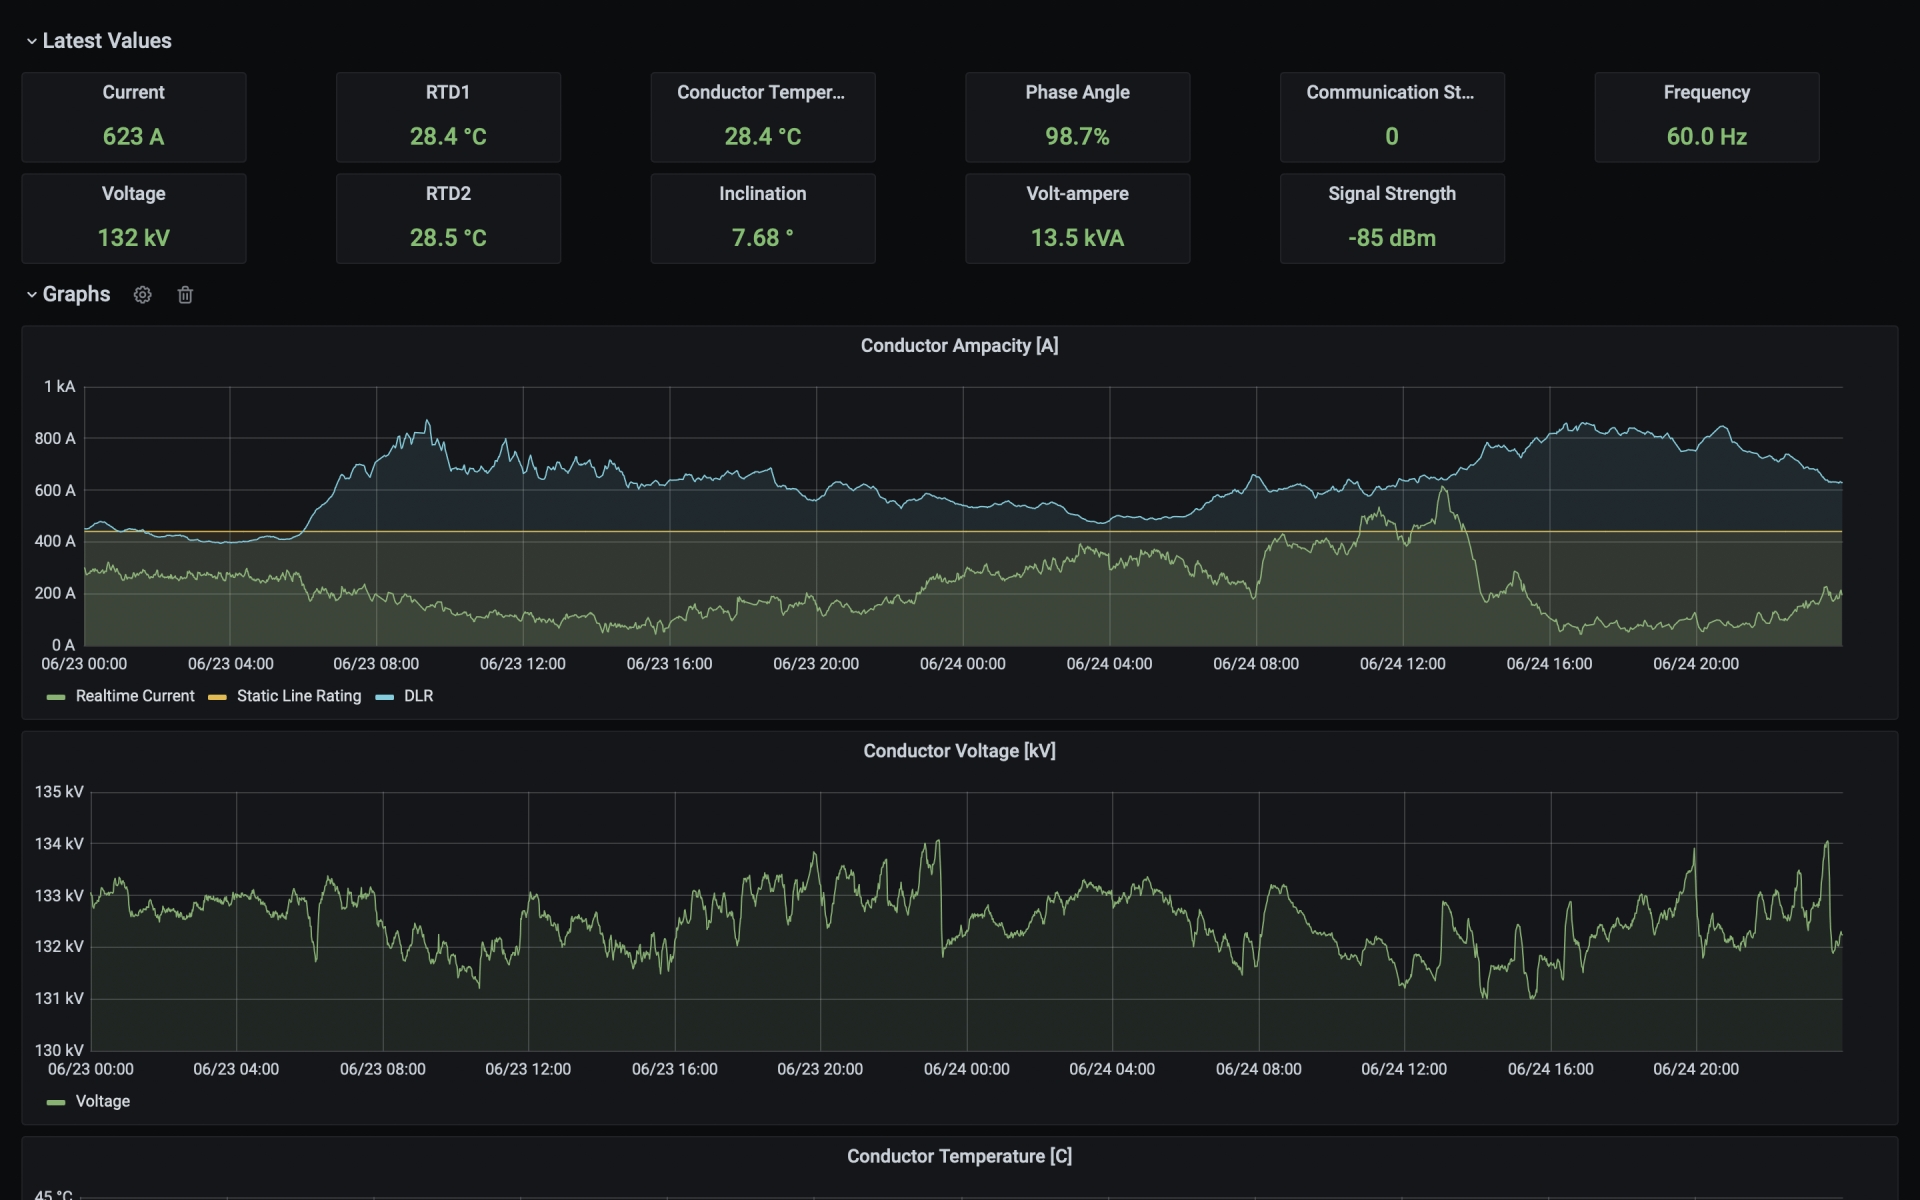
Task: Click the Inclination stat showing 7.68 degrees
Action: 762,218
